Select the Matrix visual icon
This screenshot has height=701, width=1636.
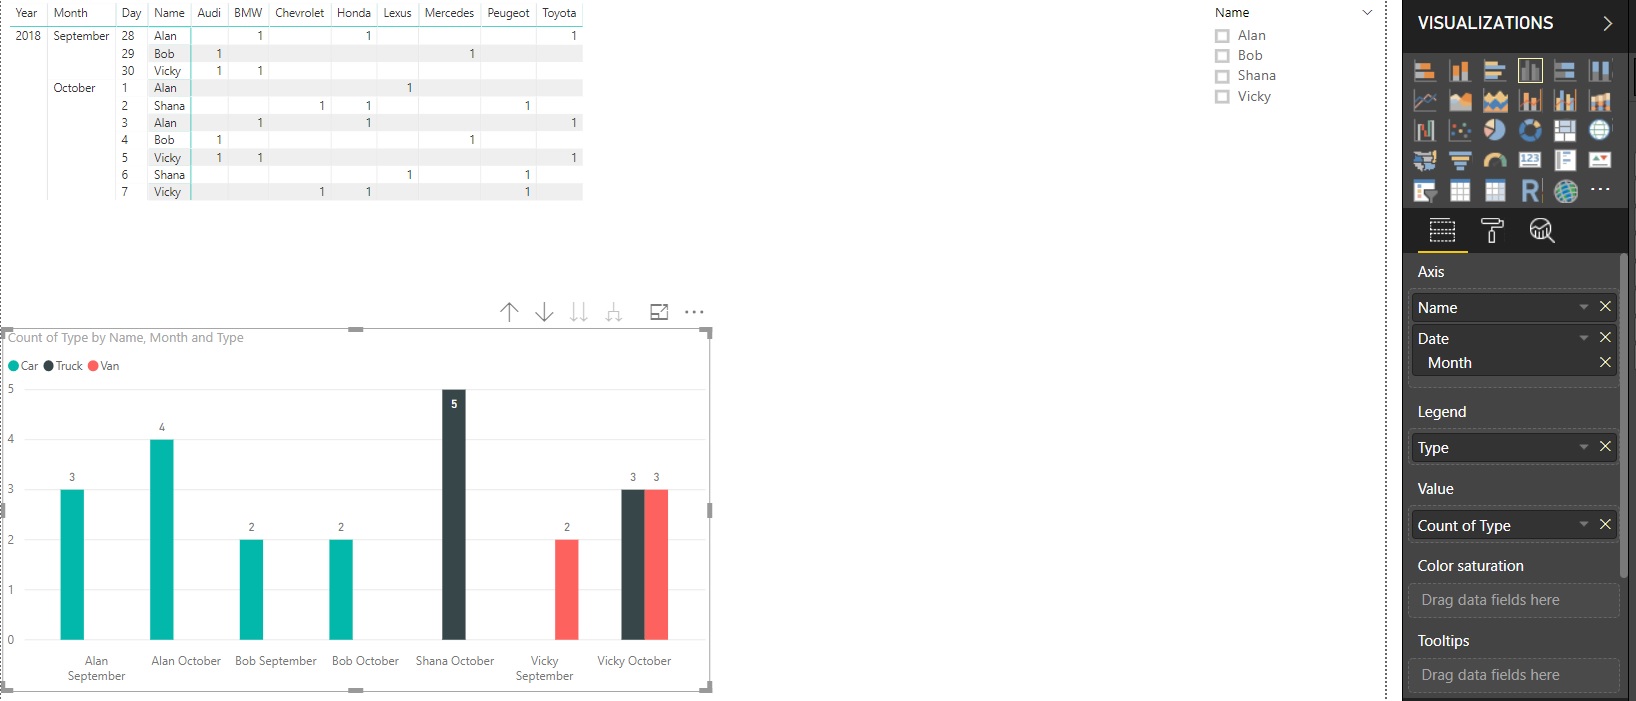click(x=1495, y=191)
